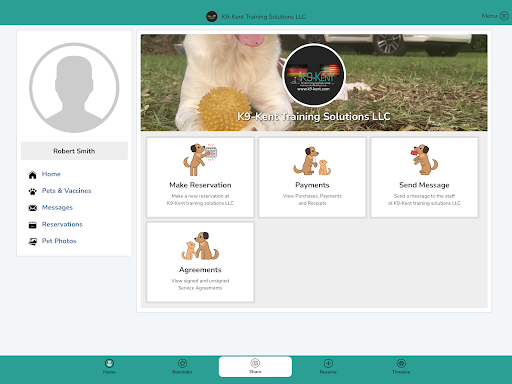
Task: Click the paw icon in sidebar
Action: click(32, 191)
